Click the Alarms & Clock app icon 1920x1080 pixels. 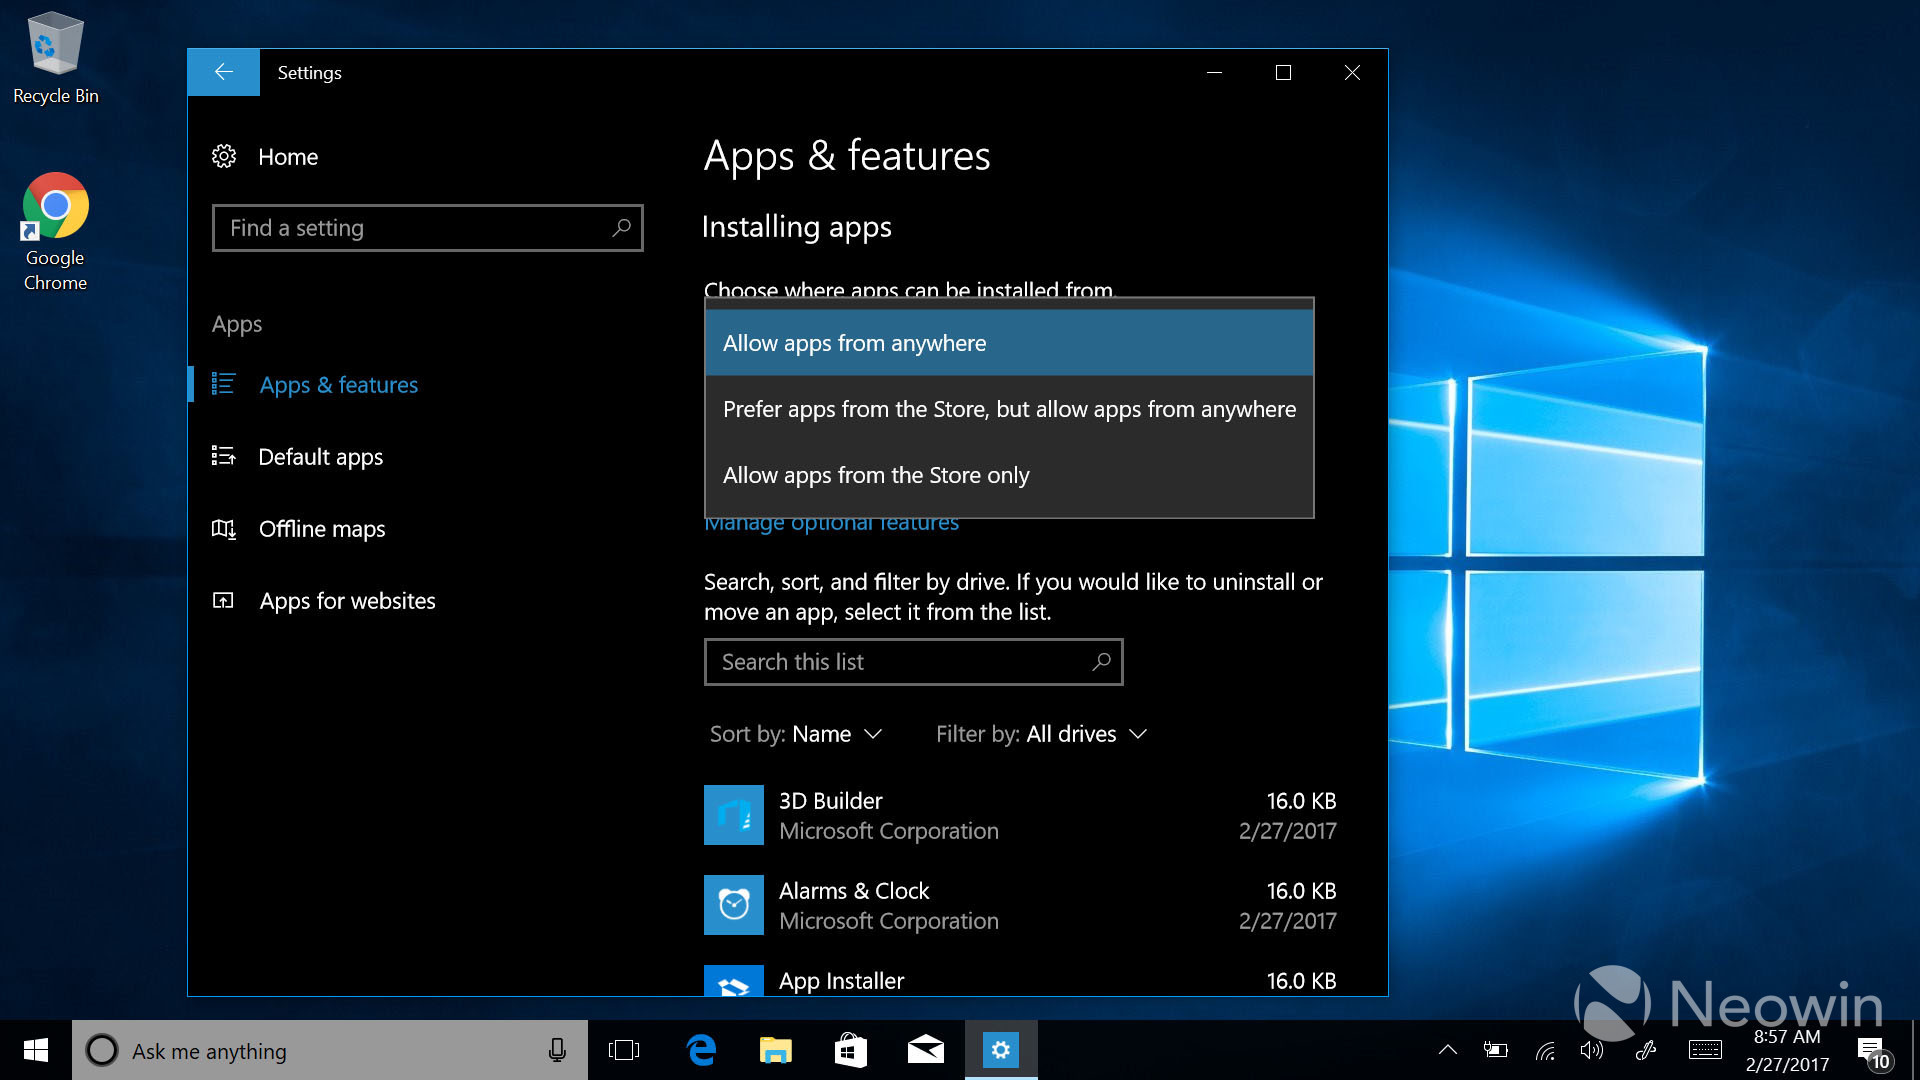pyautogui.click(x=733, y=905)
